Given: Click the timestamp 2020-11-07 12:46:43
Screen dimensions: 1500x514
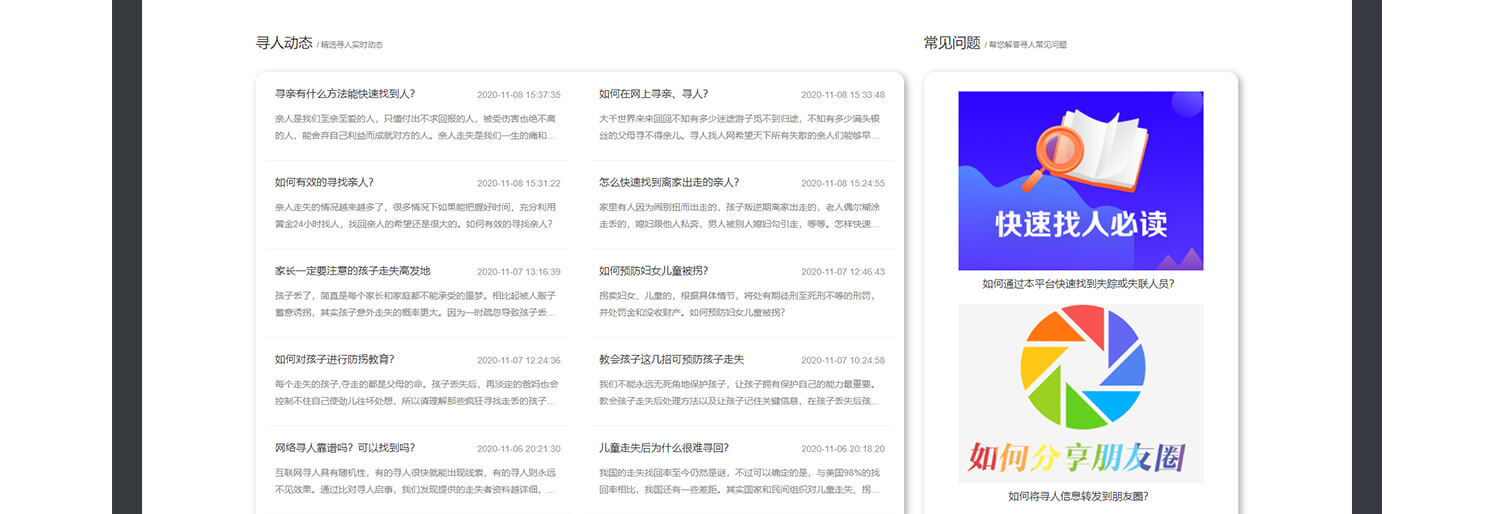Looking at the screenshot, I should coord(843,272).
